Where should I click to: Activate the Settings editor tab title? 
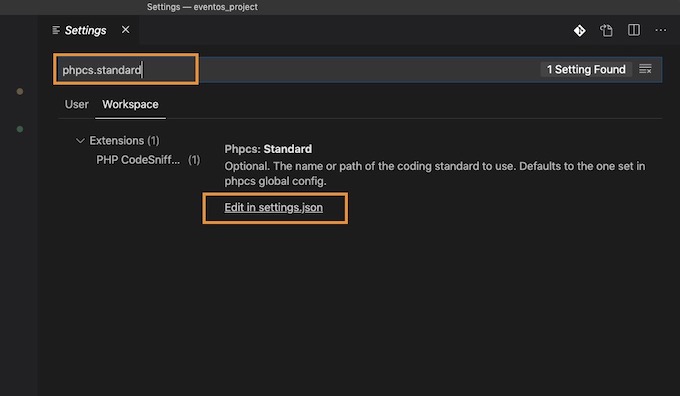click(85, 30)
